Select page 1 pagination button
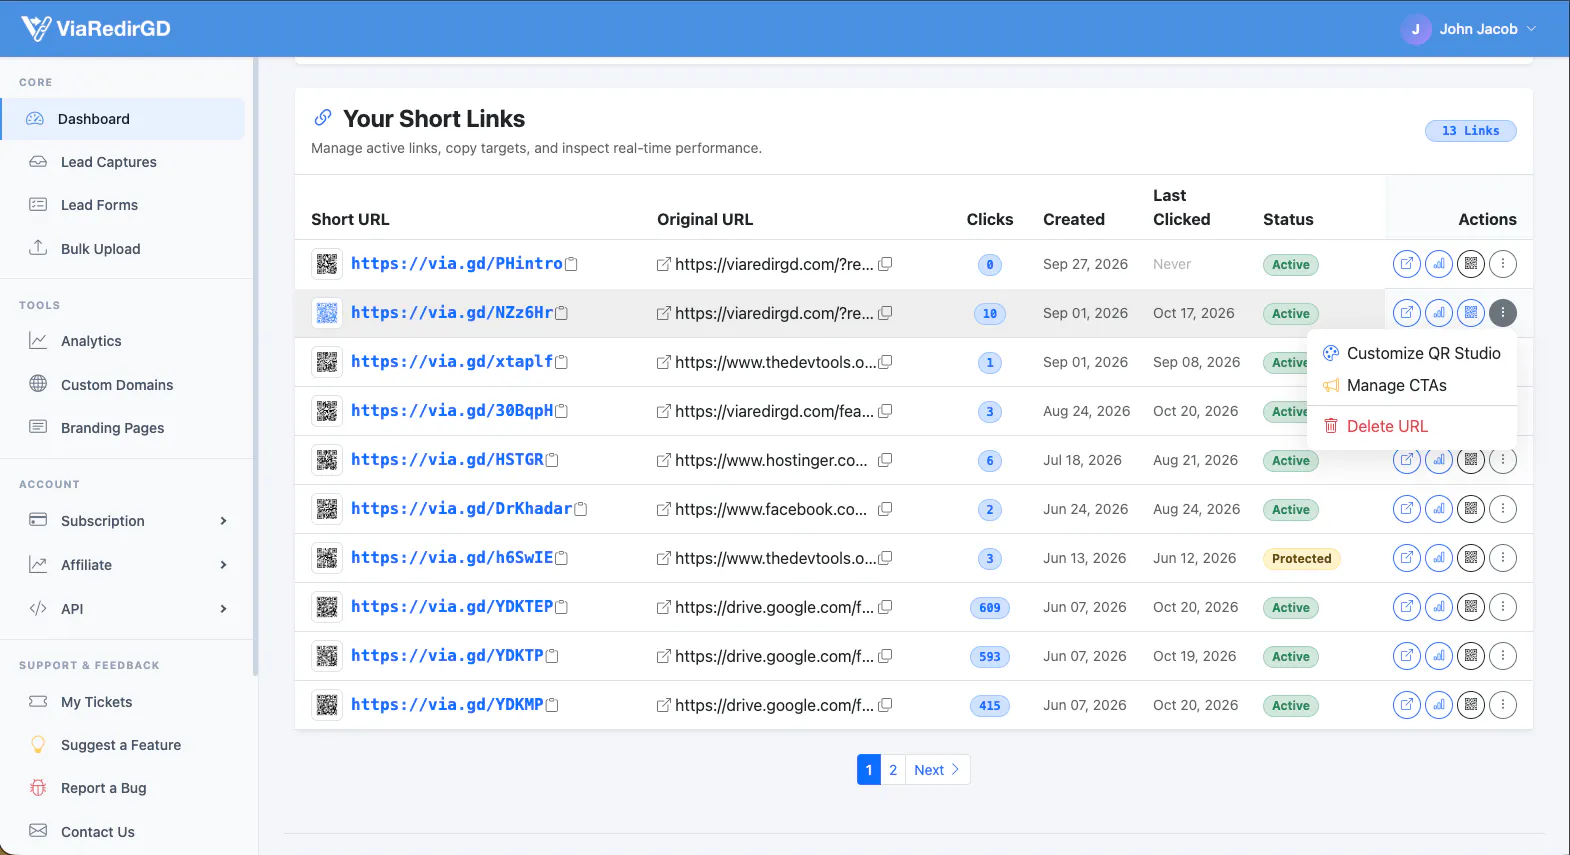Viewport: 1570px width, 855px height. (869, 770)
